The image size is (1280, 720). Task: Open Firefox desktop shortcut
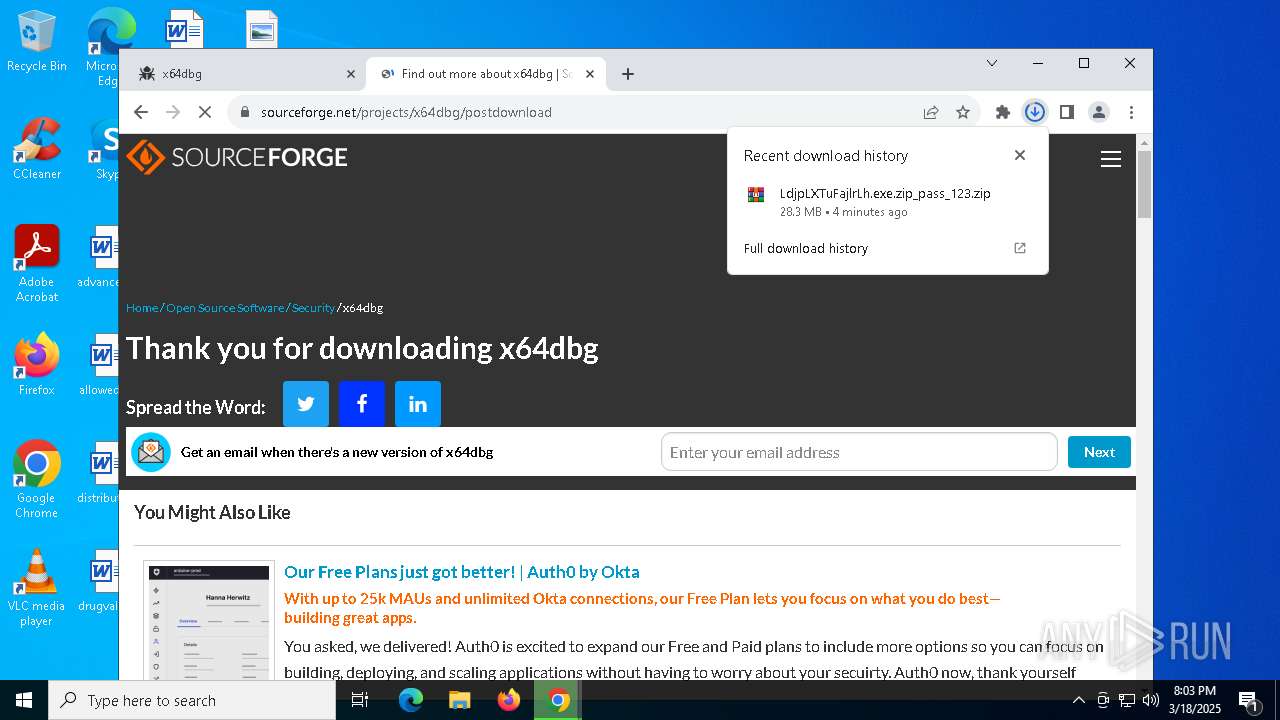tap(36, 366)
